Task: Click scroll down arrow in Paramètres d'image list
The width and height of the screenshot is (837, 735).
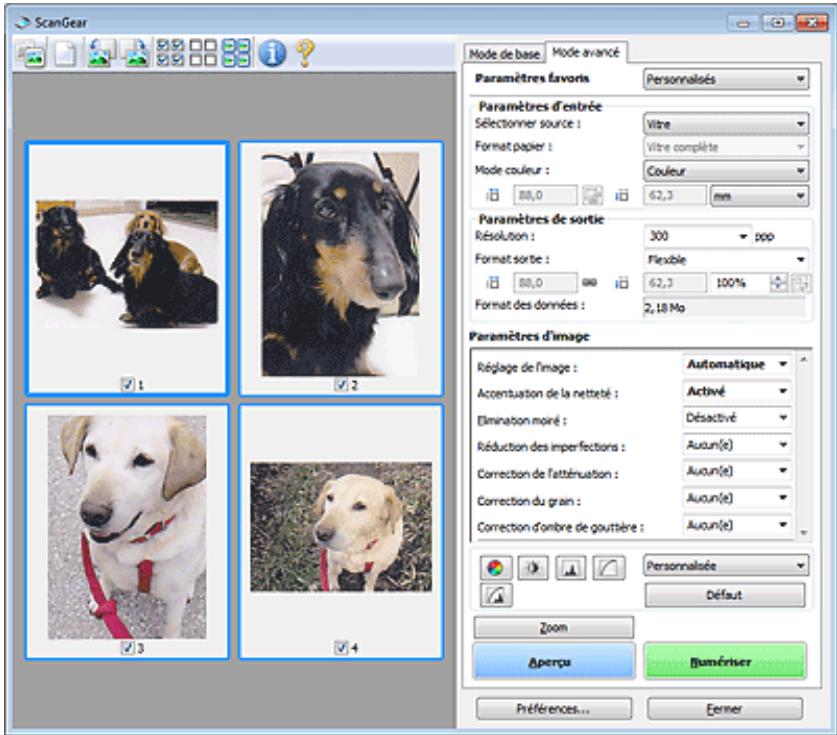Action: pos(803,533)
